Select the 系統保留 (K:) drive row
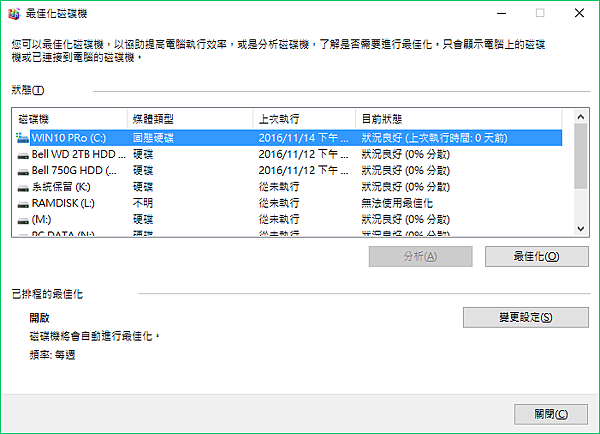This screenshot has width=600, height=434. (289, 187)
